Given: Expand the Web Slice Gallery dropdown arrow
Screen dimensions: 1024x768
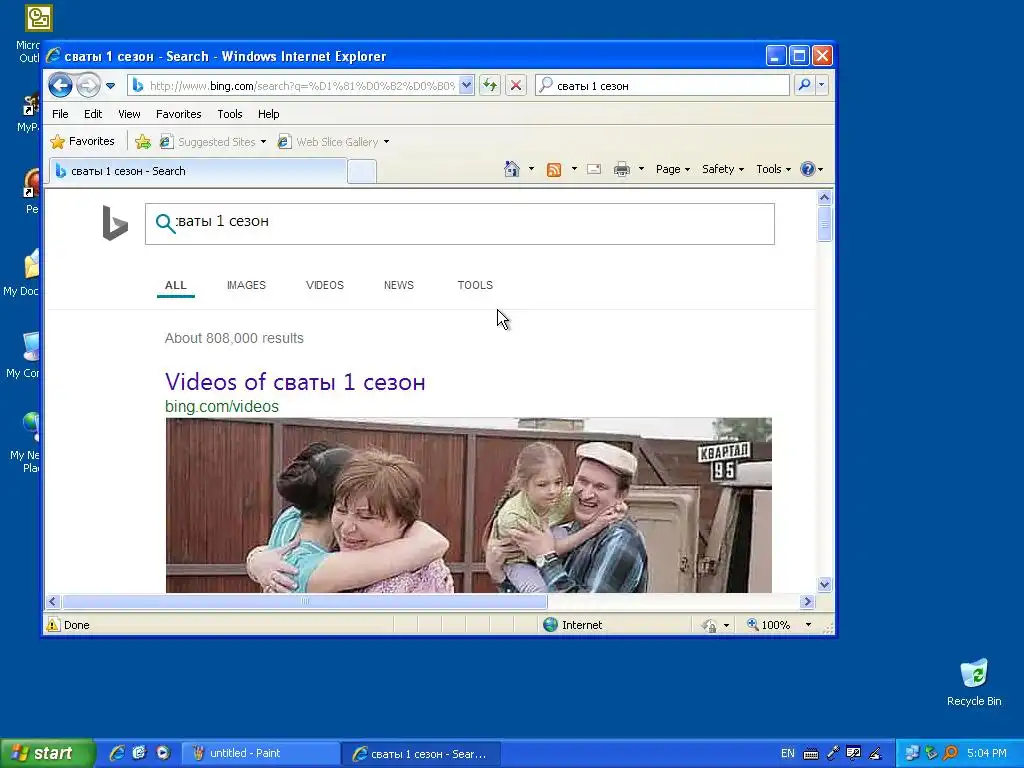Looking at the screenshot, I should tap(387, 142).
